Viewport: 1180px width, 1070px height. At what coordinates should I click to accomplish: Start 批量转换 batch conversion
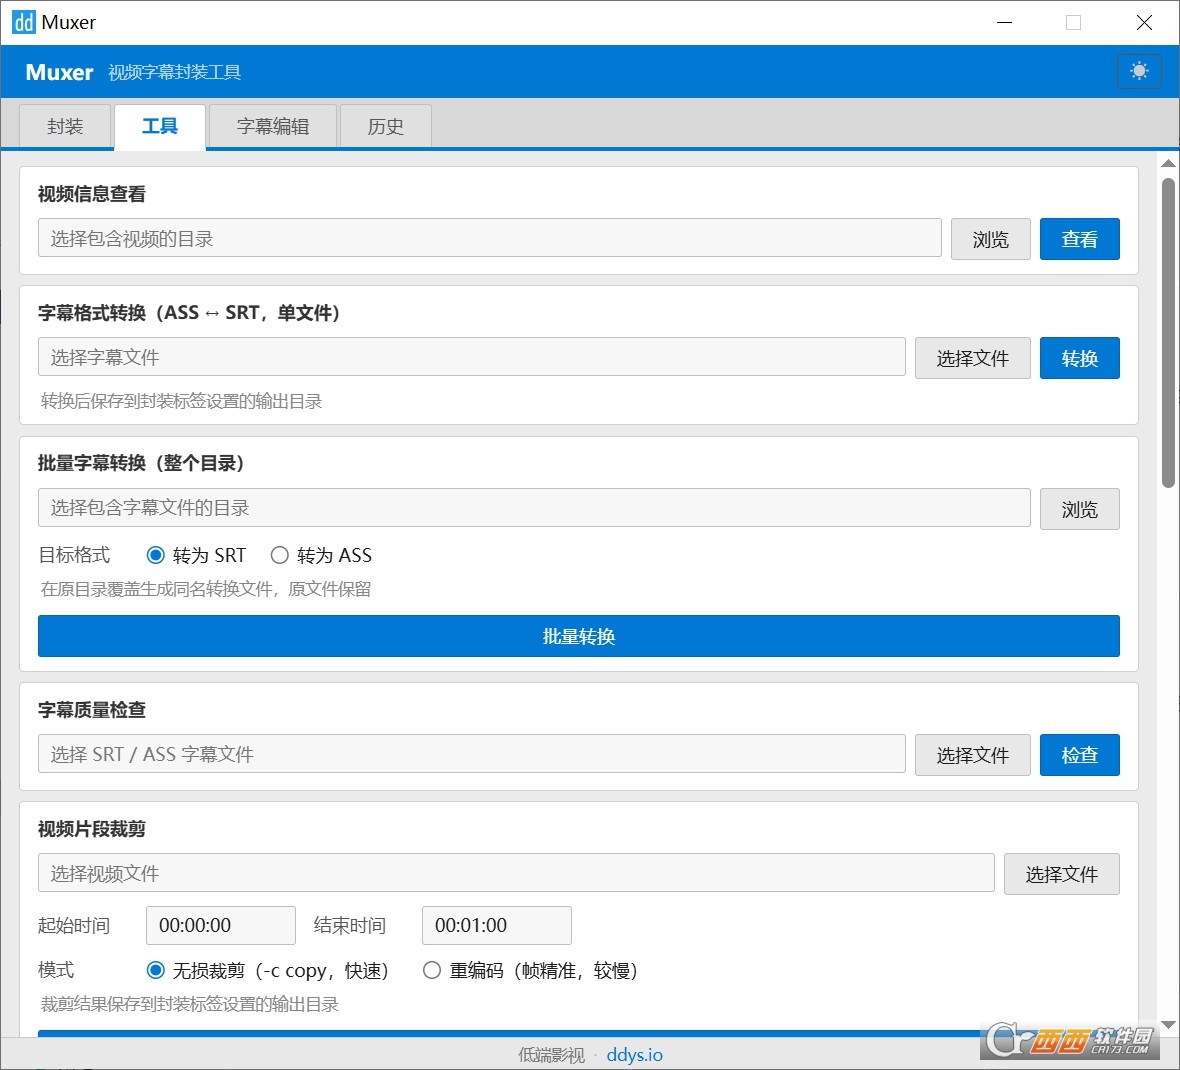pyautogui.click(x=578, y=636)
